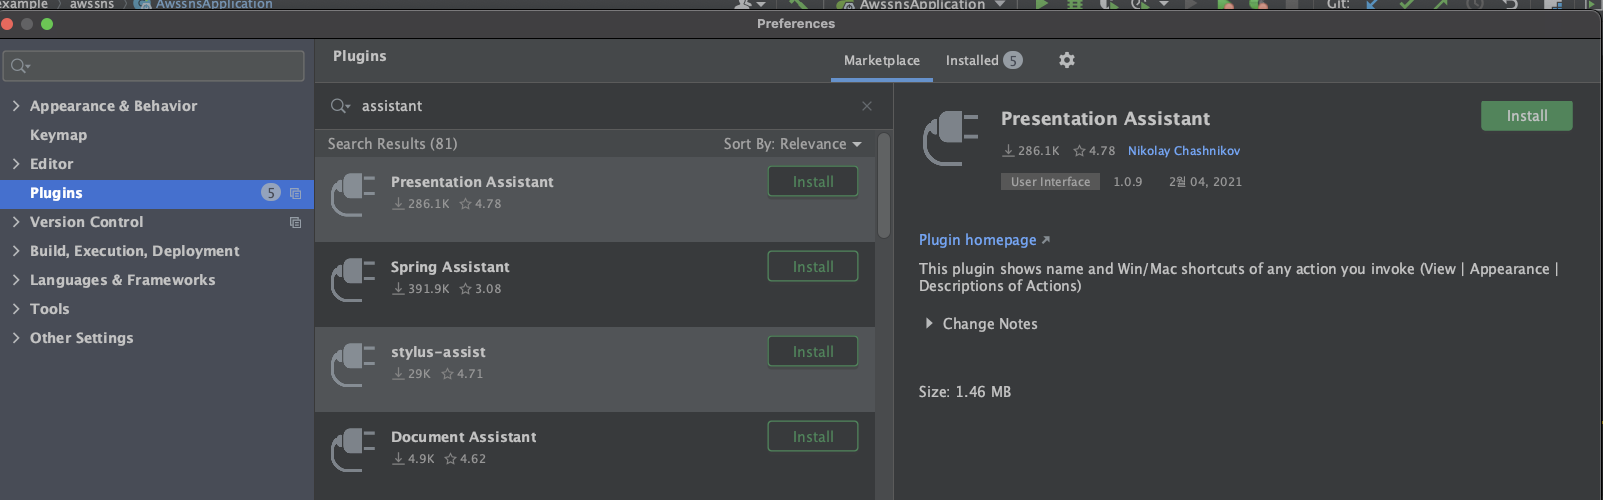The height and width of the screenshot is (500, 1603).
Task: Click the Size: 1.46 MB text
Action: [965, 392]
